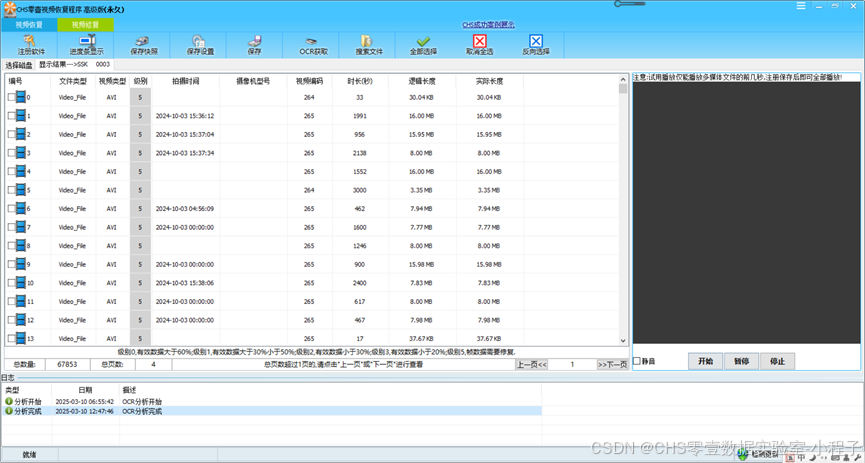Screen dimensions: 865x463
Task: Click 全部选择 select all checkmark icon
Action: (x=423, y=41)
